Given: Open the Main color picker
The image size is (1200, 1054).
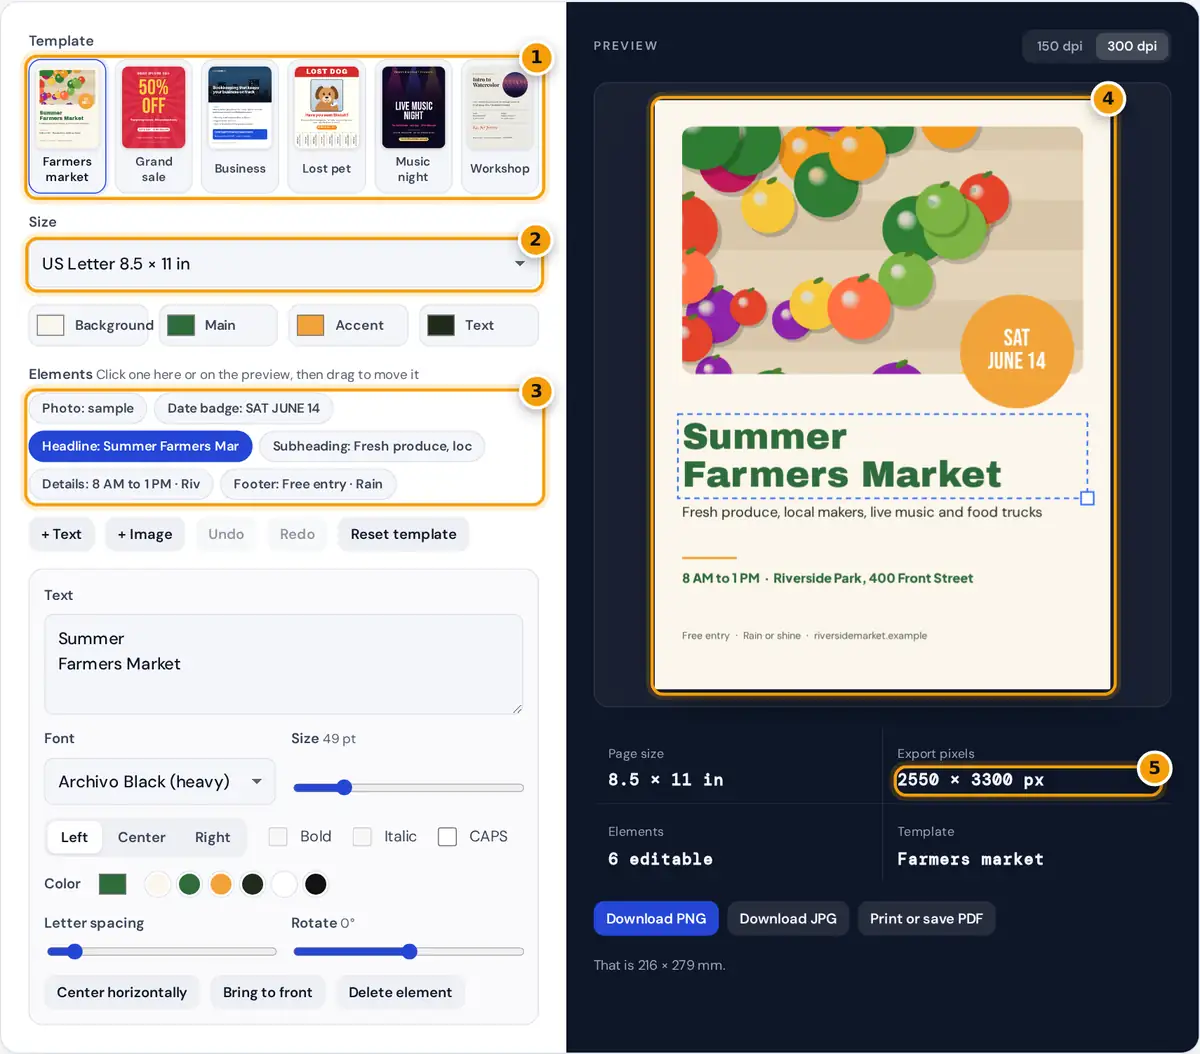Looking at the screenshot, I should click(x=218, y=325).
